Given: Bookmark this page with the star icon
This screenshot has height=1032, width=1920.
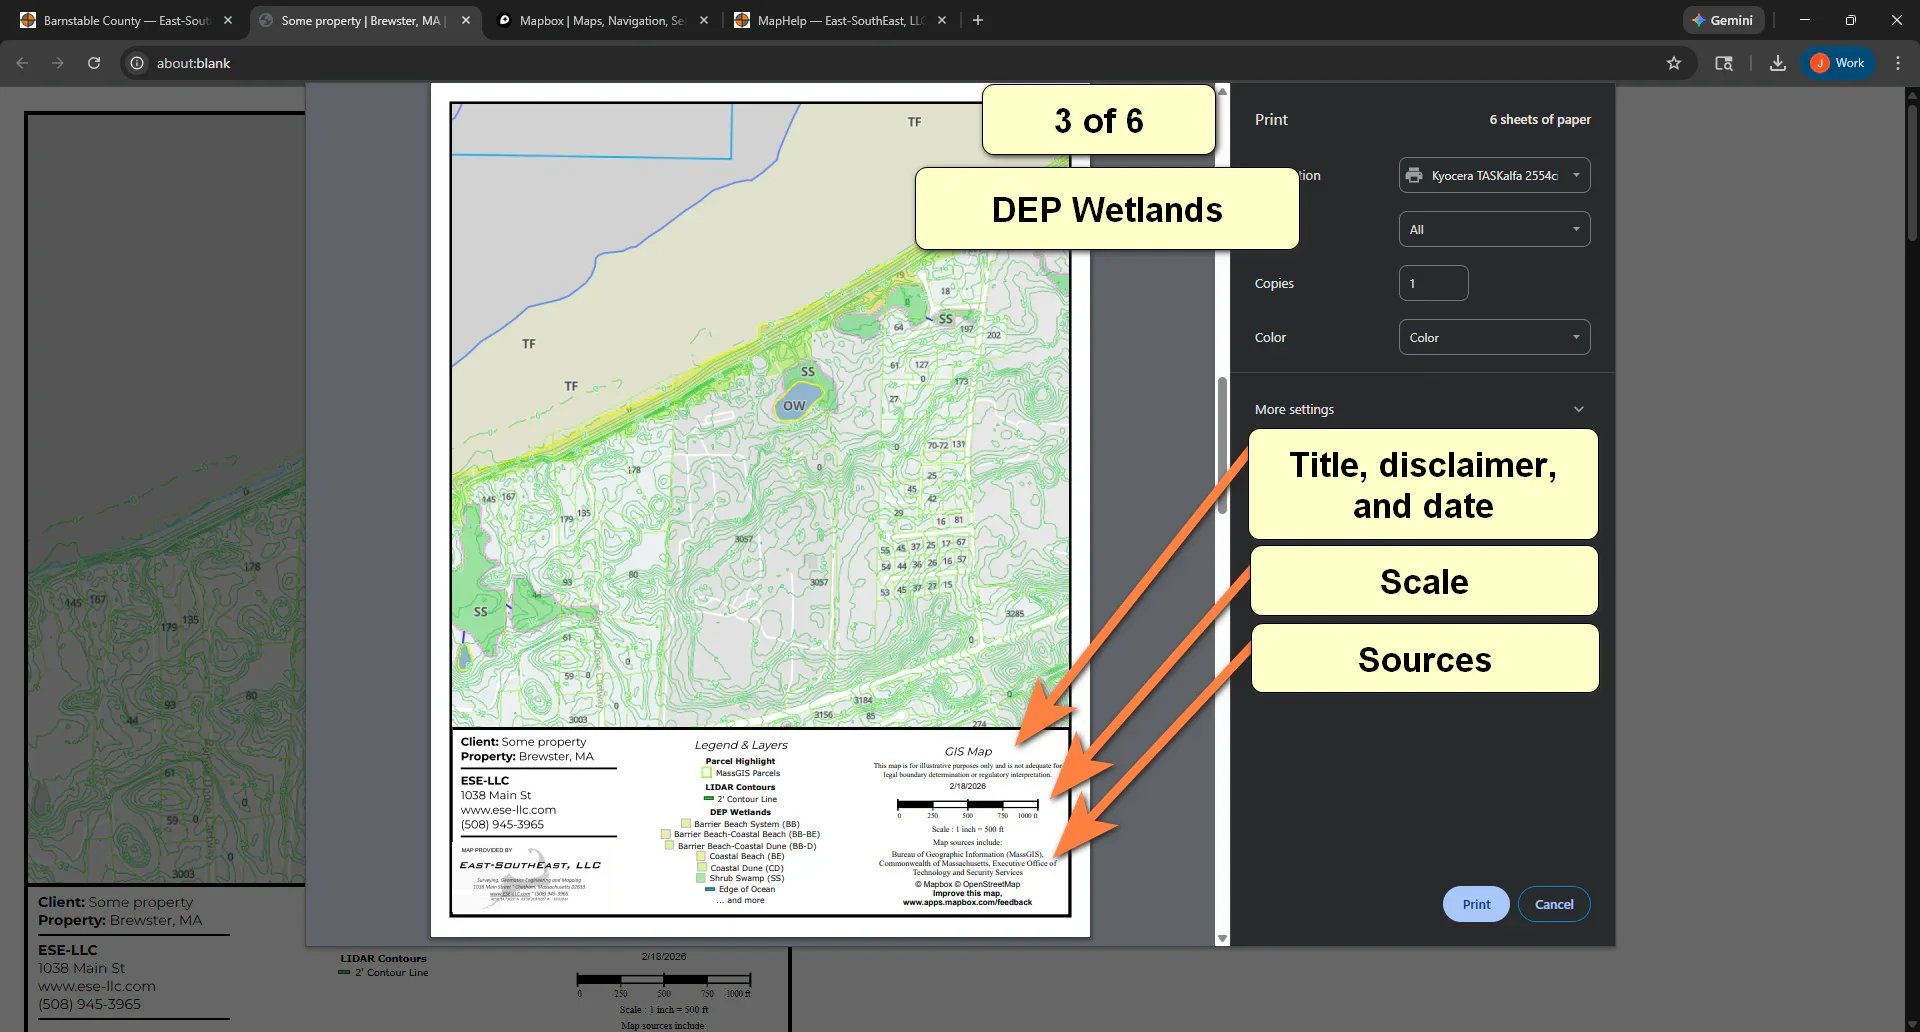Looking at the screenshot, I should click(x=1674, y=62).
